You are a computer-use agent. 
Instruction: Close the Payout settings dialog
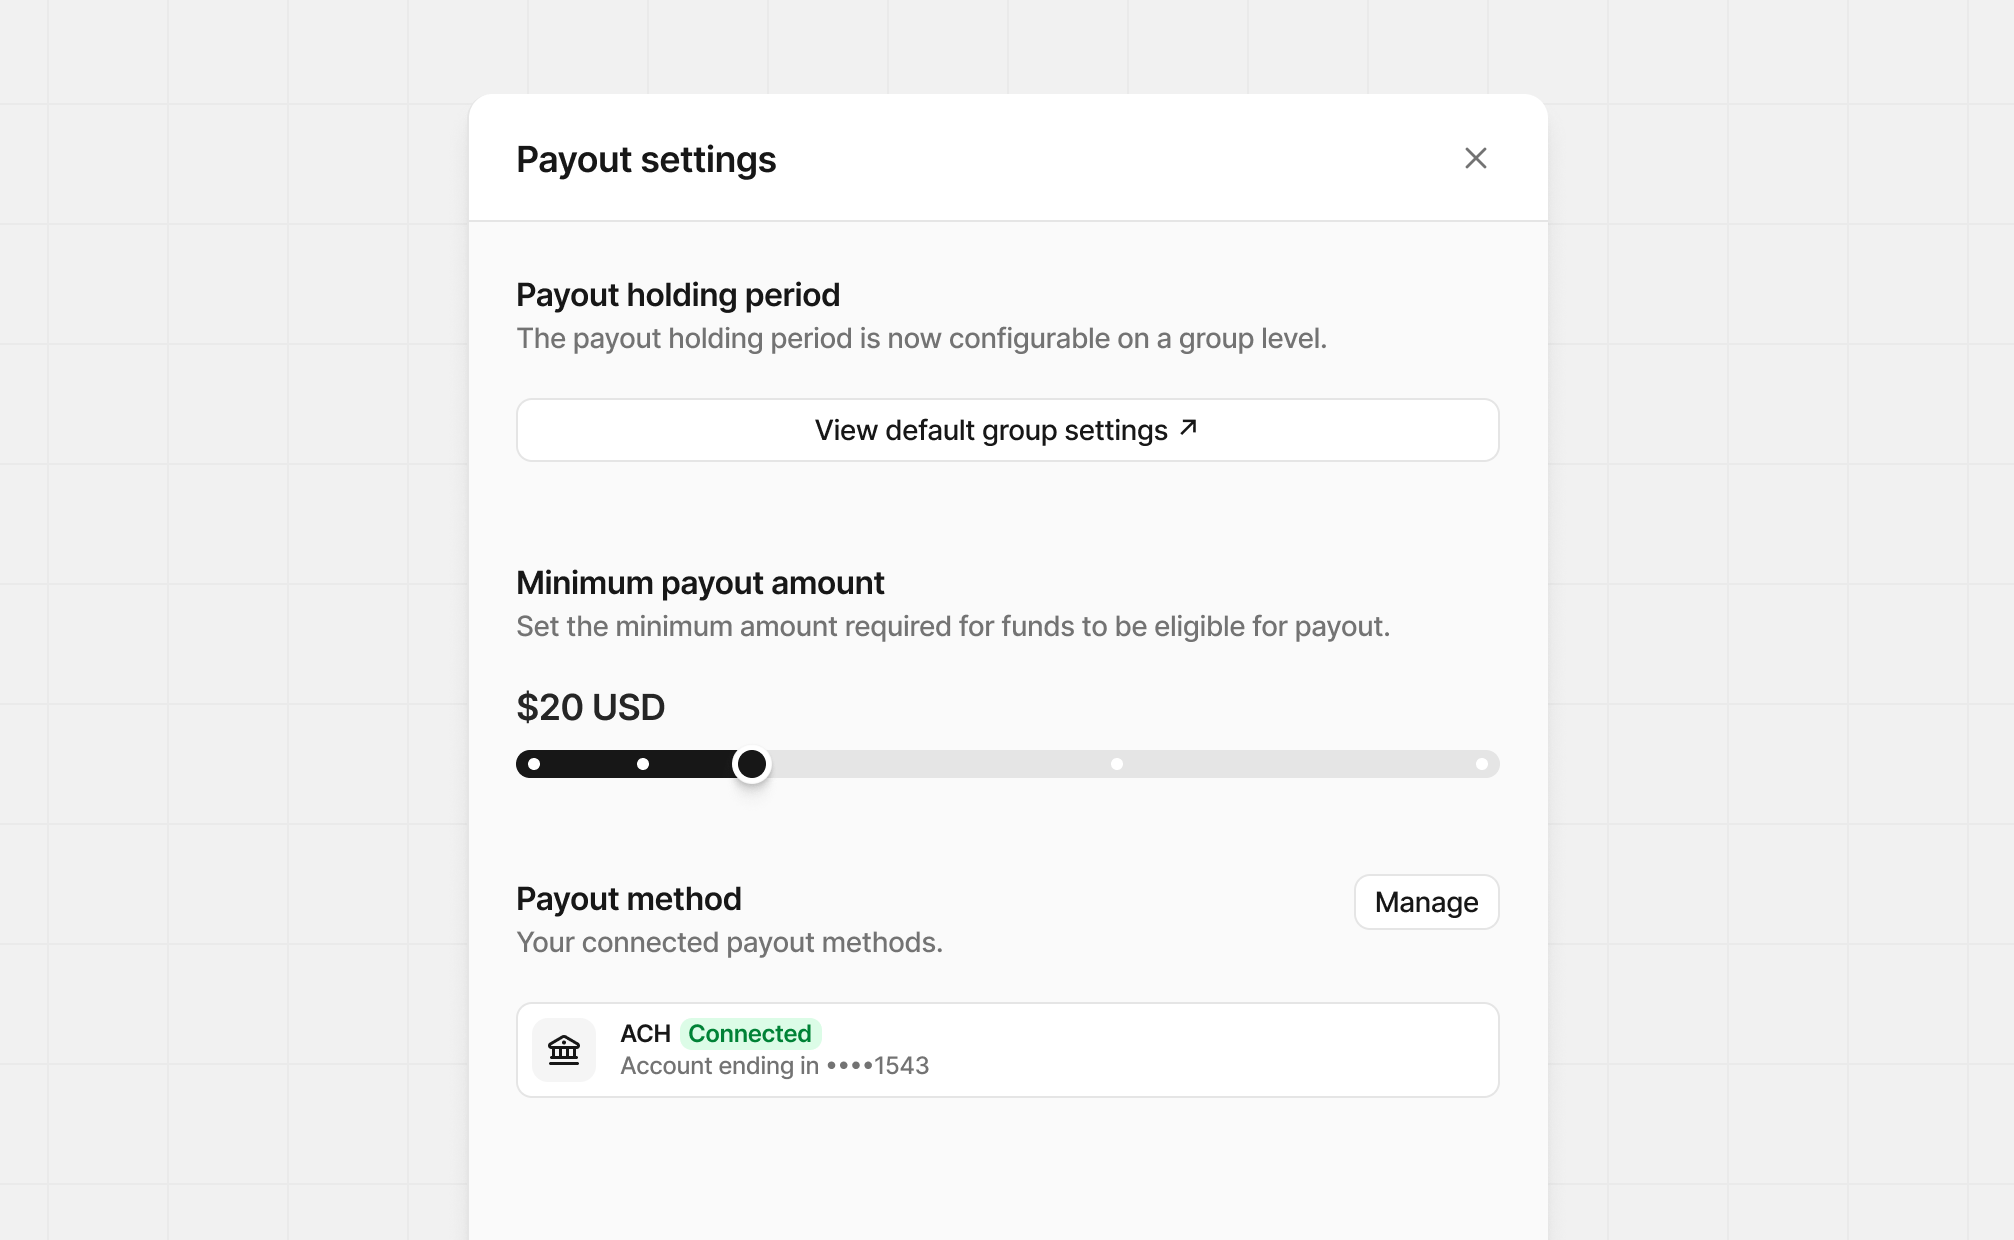point(1476,158)
